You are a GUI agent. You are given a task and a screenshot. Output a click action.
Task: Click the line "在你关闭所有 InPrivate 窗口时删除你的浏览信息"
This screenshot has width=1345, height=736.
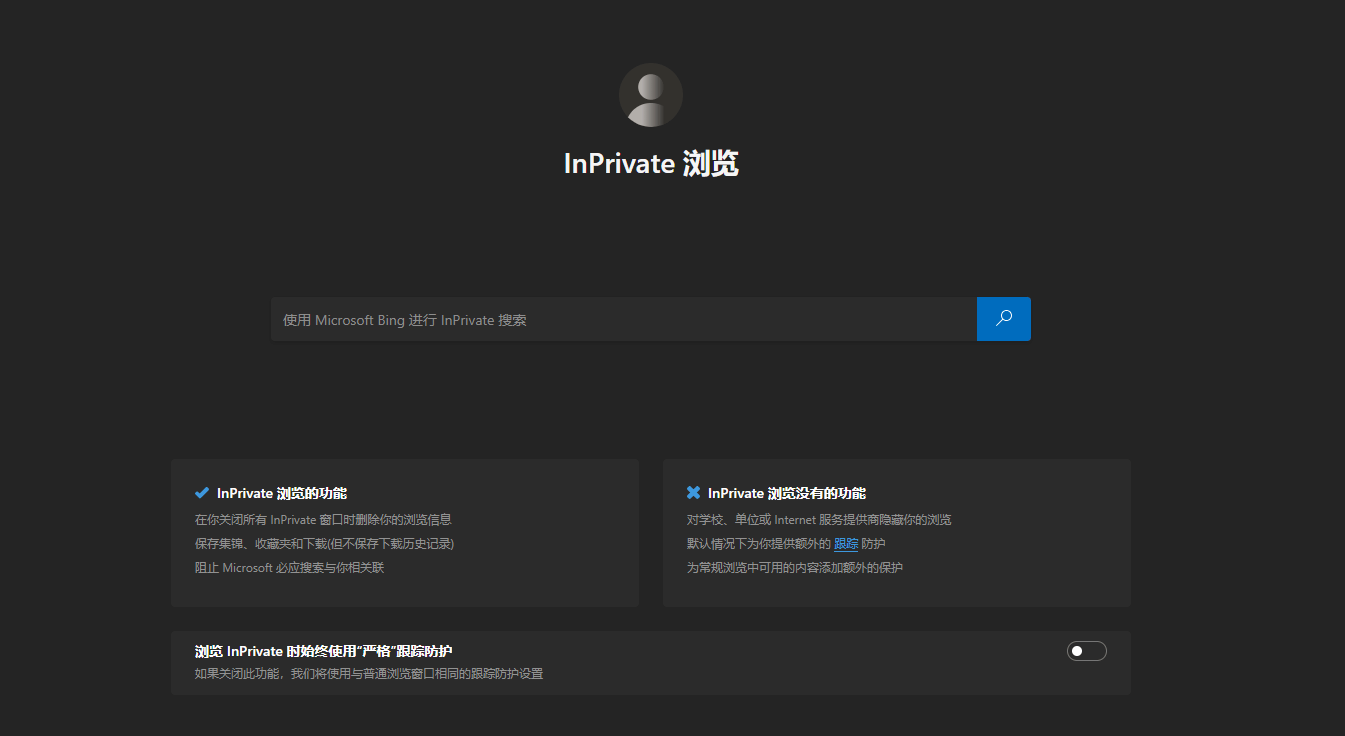tap(323, 520)
